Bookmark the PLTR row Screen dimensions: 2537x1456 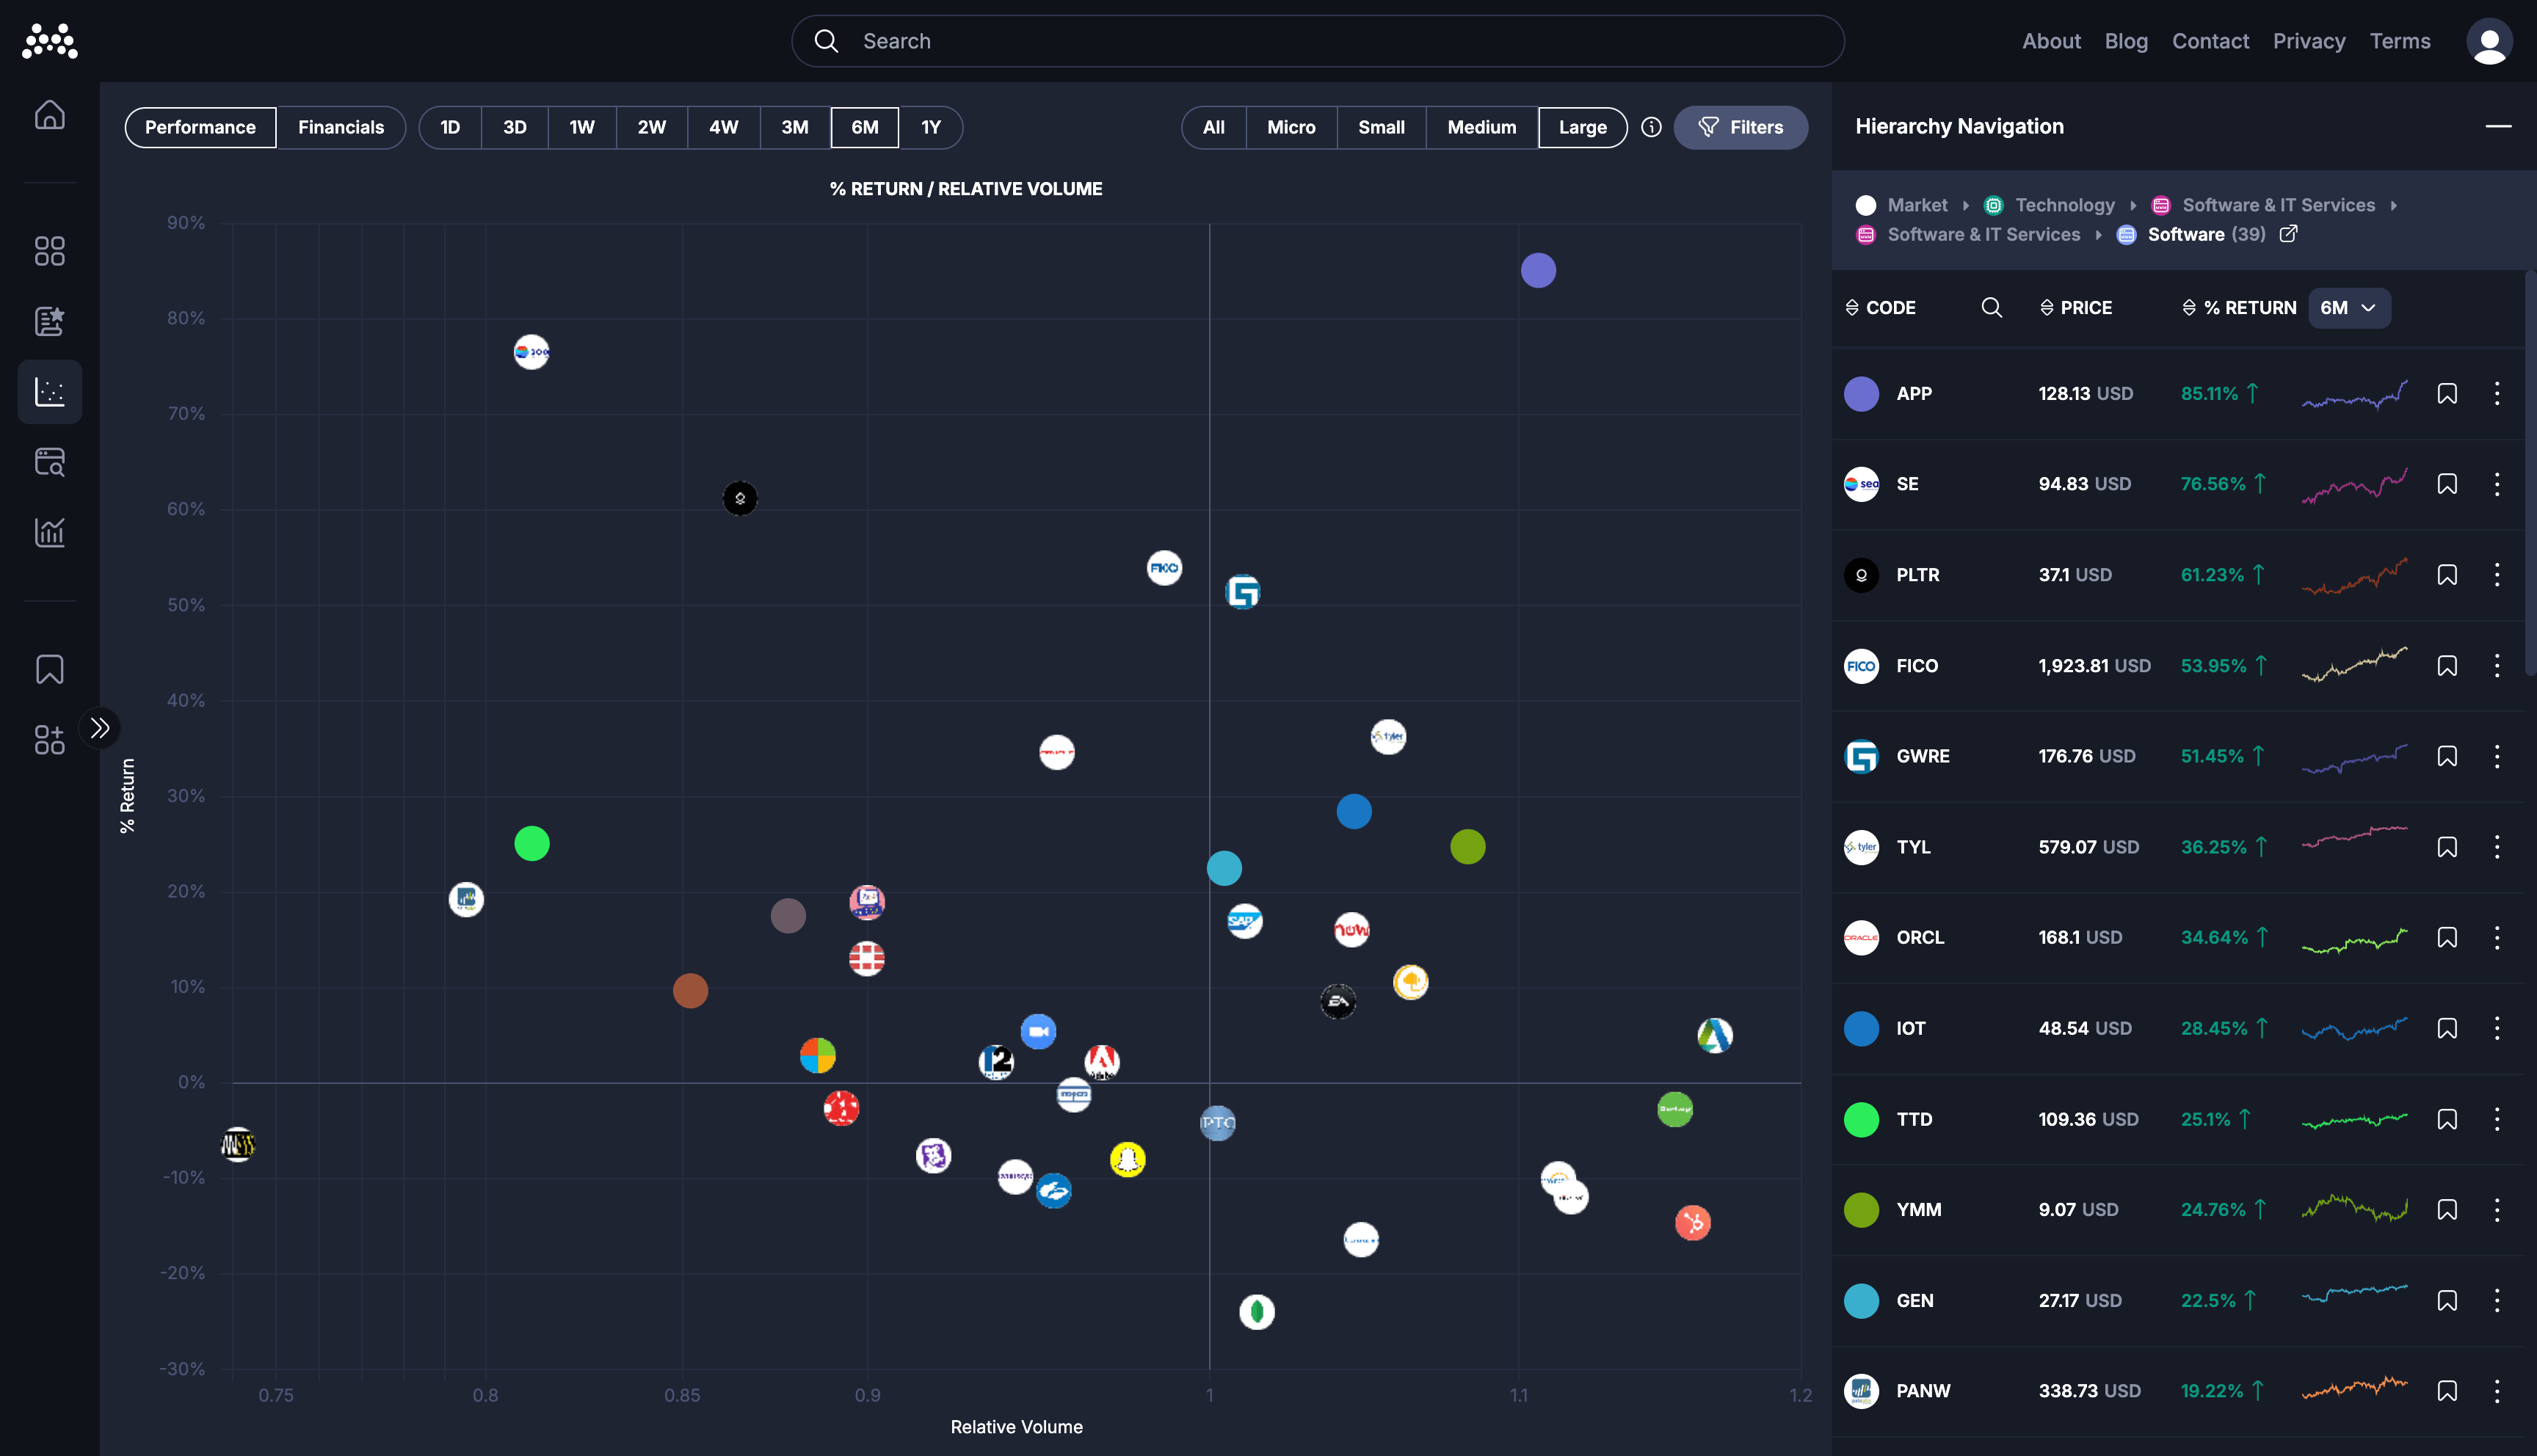pyautogui.click(x=2446, y=575)
